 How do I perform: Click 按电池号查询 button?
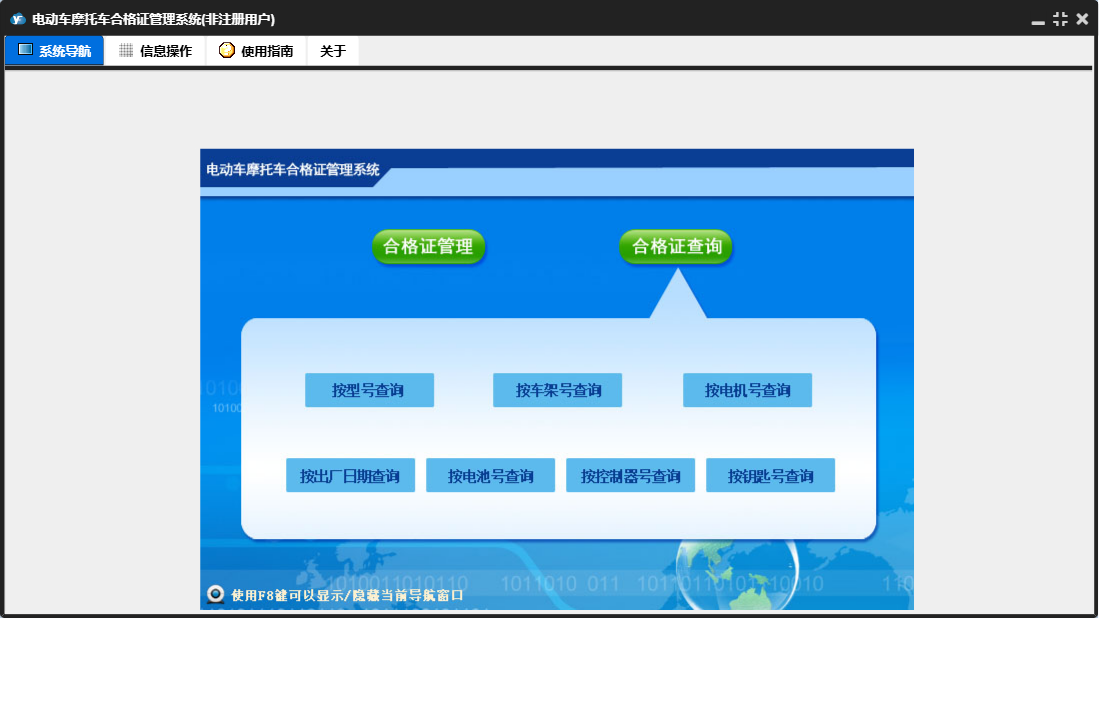coord(490,476)
